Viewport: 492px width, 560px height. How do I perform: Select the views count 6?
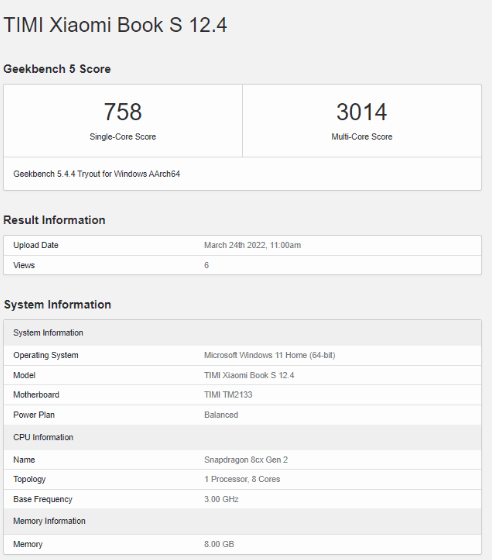tap(206, 265)
